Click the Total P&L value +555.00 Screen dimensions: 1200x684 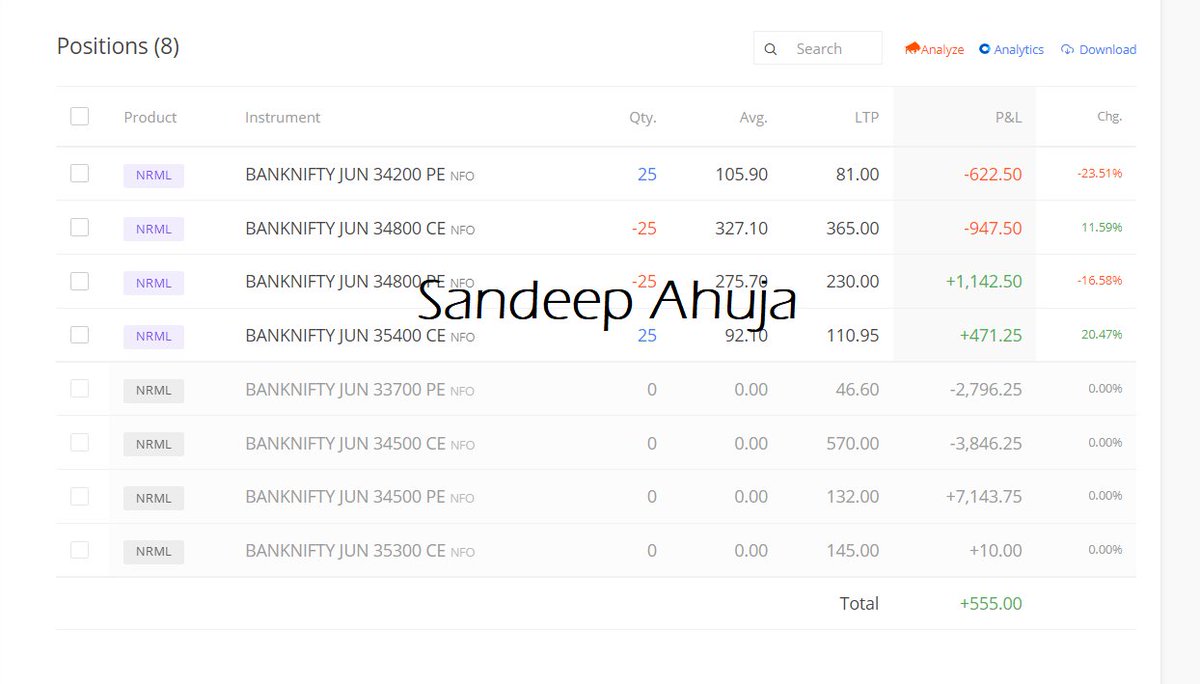[x=990, y=603]
